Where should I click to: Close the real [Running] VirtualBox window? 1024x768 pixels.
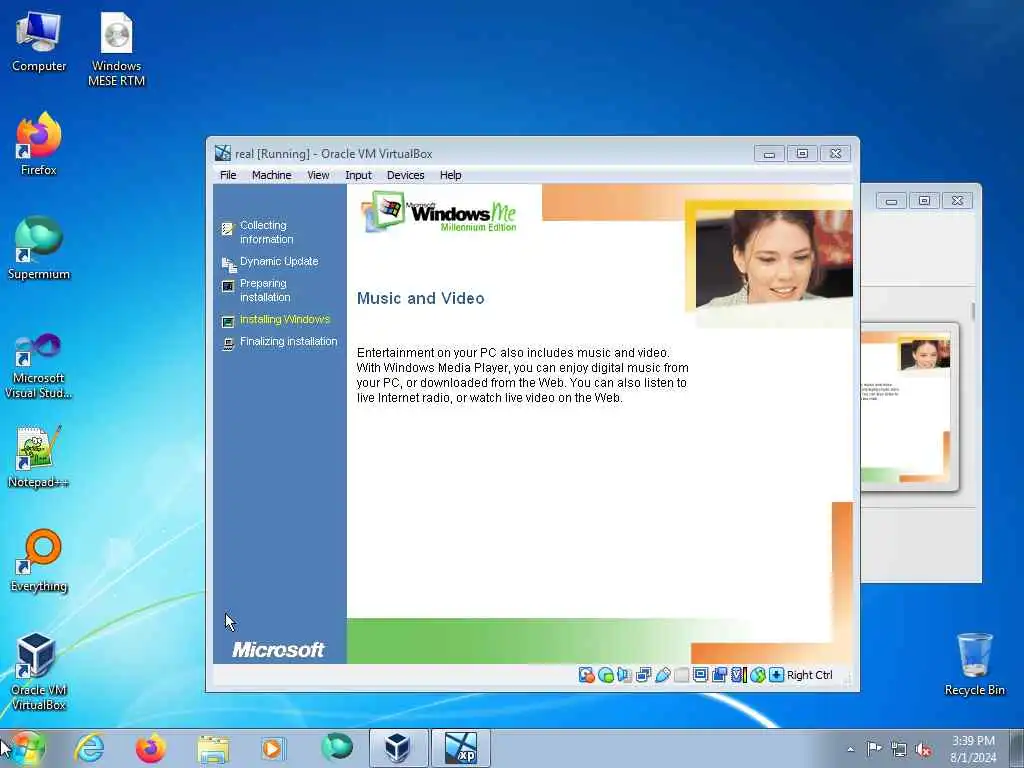[x=835, y=153]
